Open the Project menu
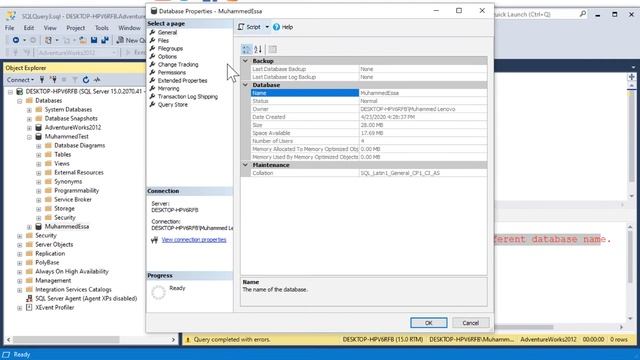The width and height of the screenshot is (640, 360). pos(76,28)
